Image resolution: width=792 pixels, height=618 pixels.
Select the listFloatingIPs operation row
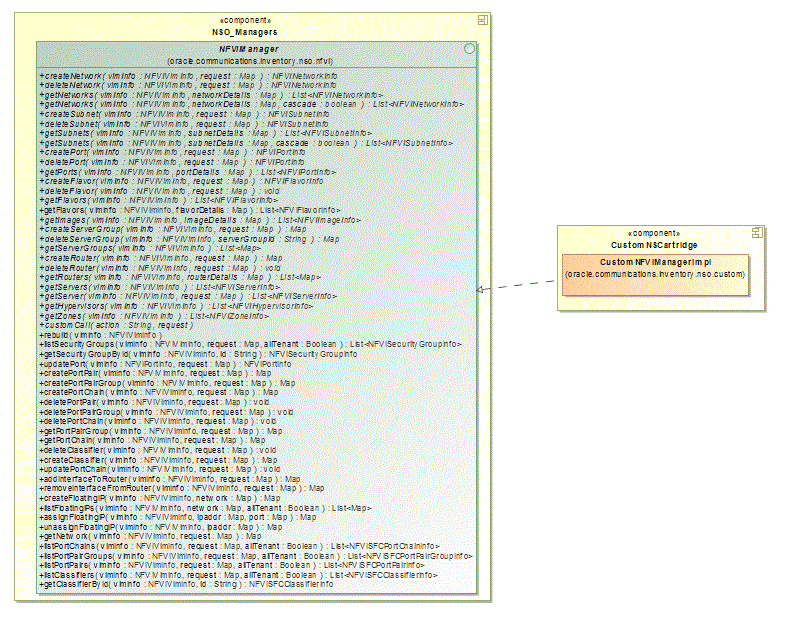click(x=205, y=508)
